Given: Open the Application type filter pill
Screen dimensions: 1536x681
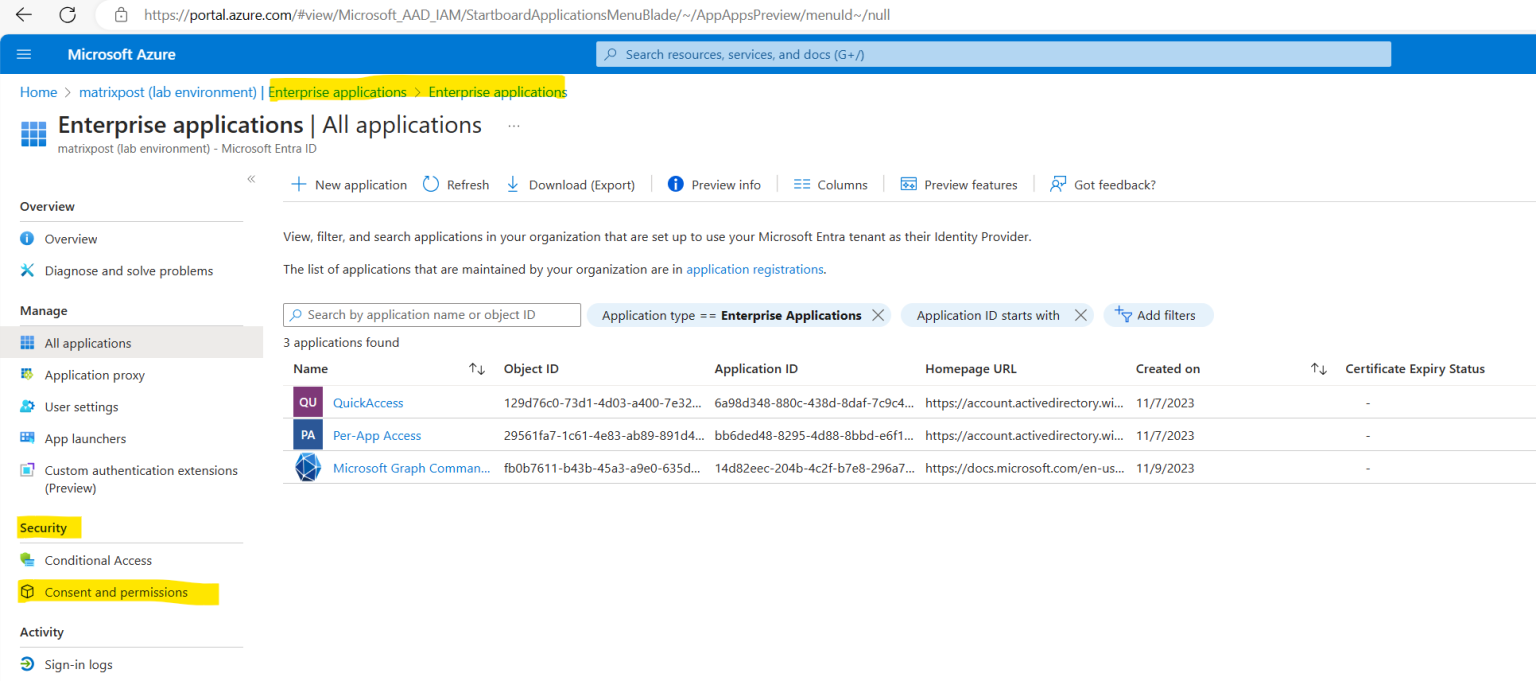Looking at the screenshot, I should (x=729, y=315).
